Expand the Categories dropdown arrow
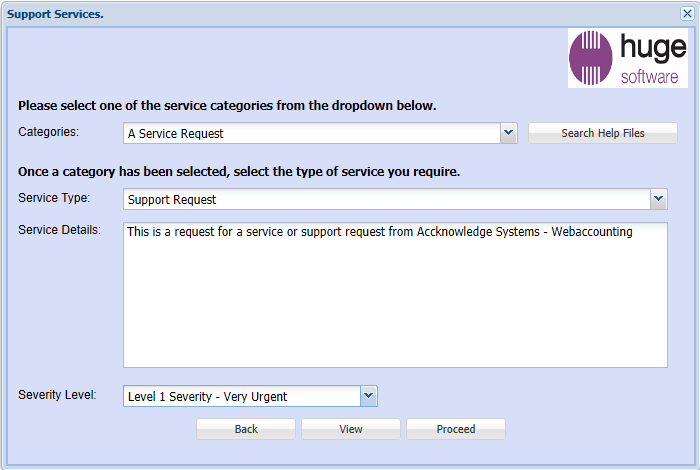This screenshot has width=700, height=470. point(508,133)
